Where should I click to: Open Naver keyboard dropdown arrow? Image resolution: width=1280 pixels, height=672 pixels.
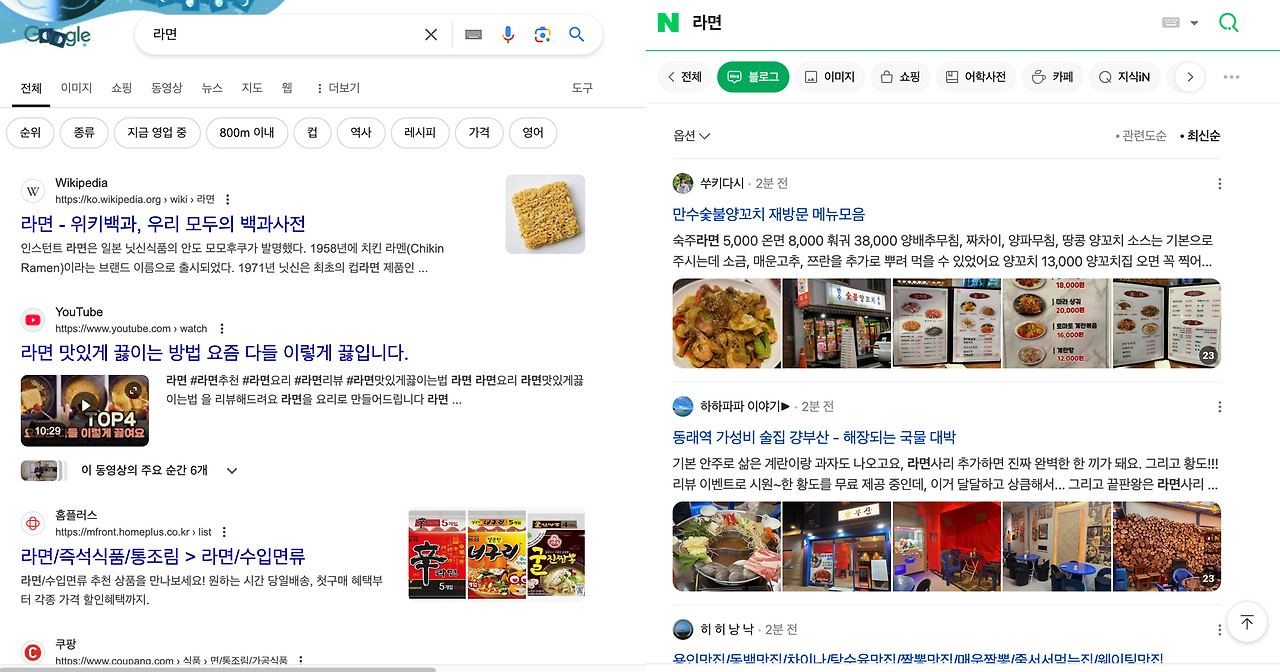tap(1194, 23)
